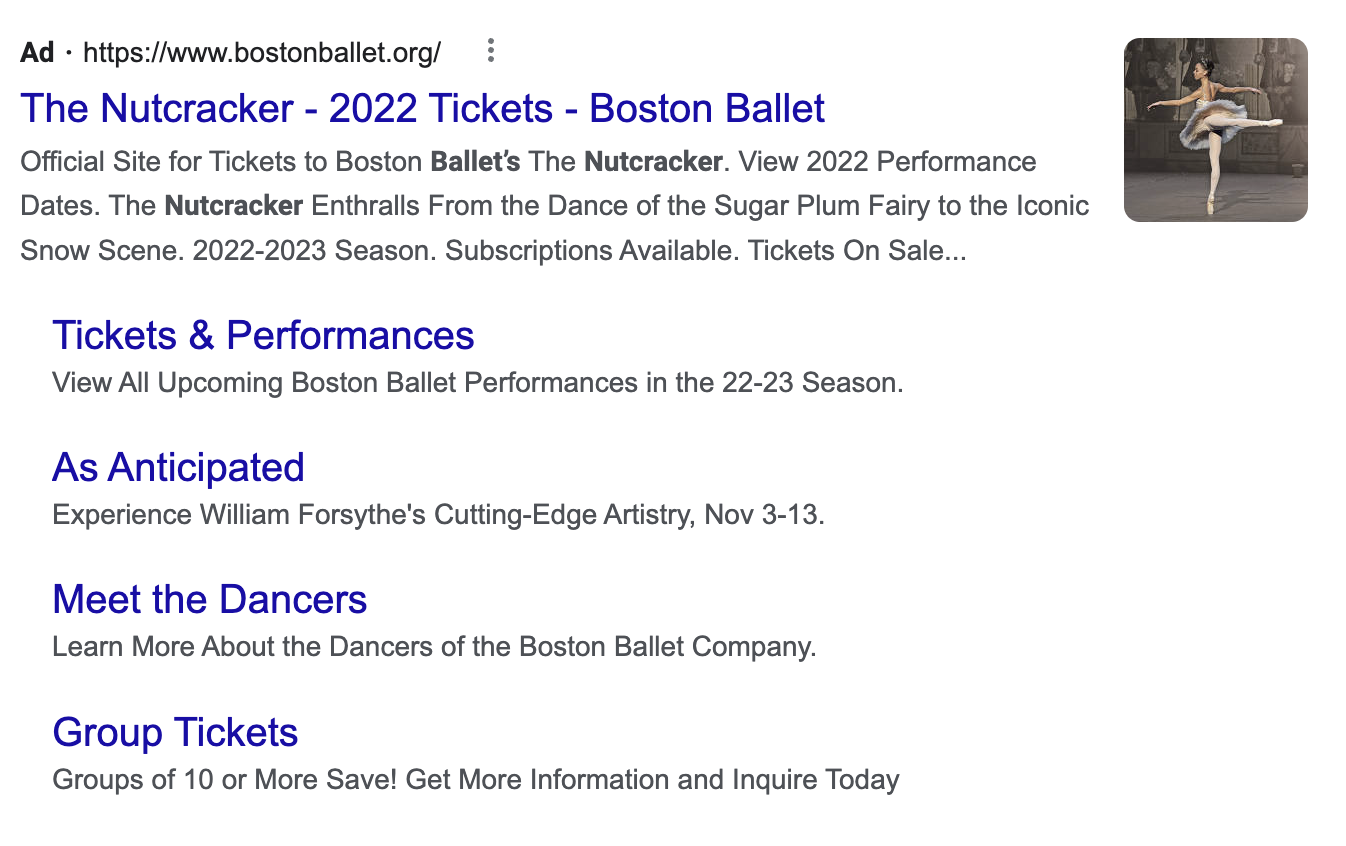Open the ballerina thumbnail image
The height and width of the screenshot is (846, 1346).
pos(1215,130)
